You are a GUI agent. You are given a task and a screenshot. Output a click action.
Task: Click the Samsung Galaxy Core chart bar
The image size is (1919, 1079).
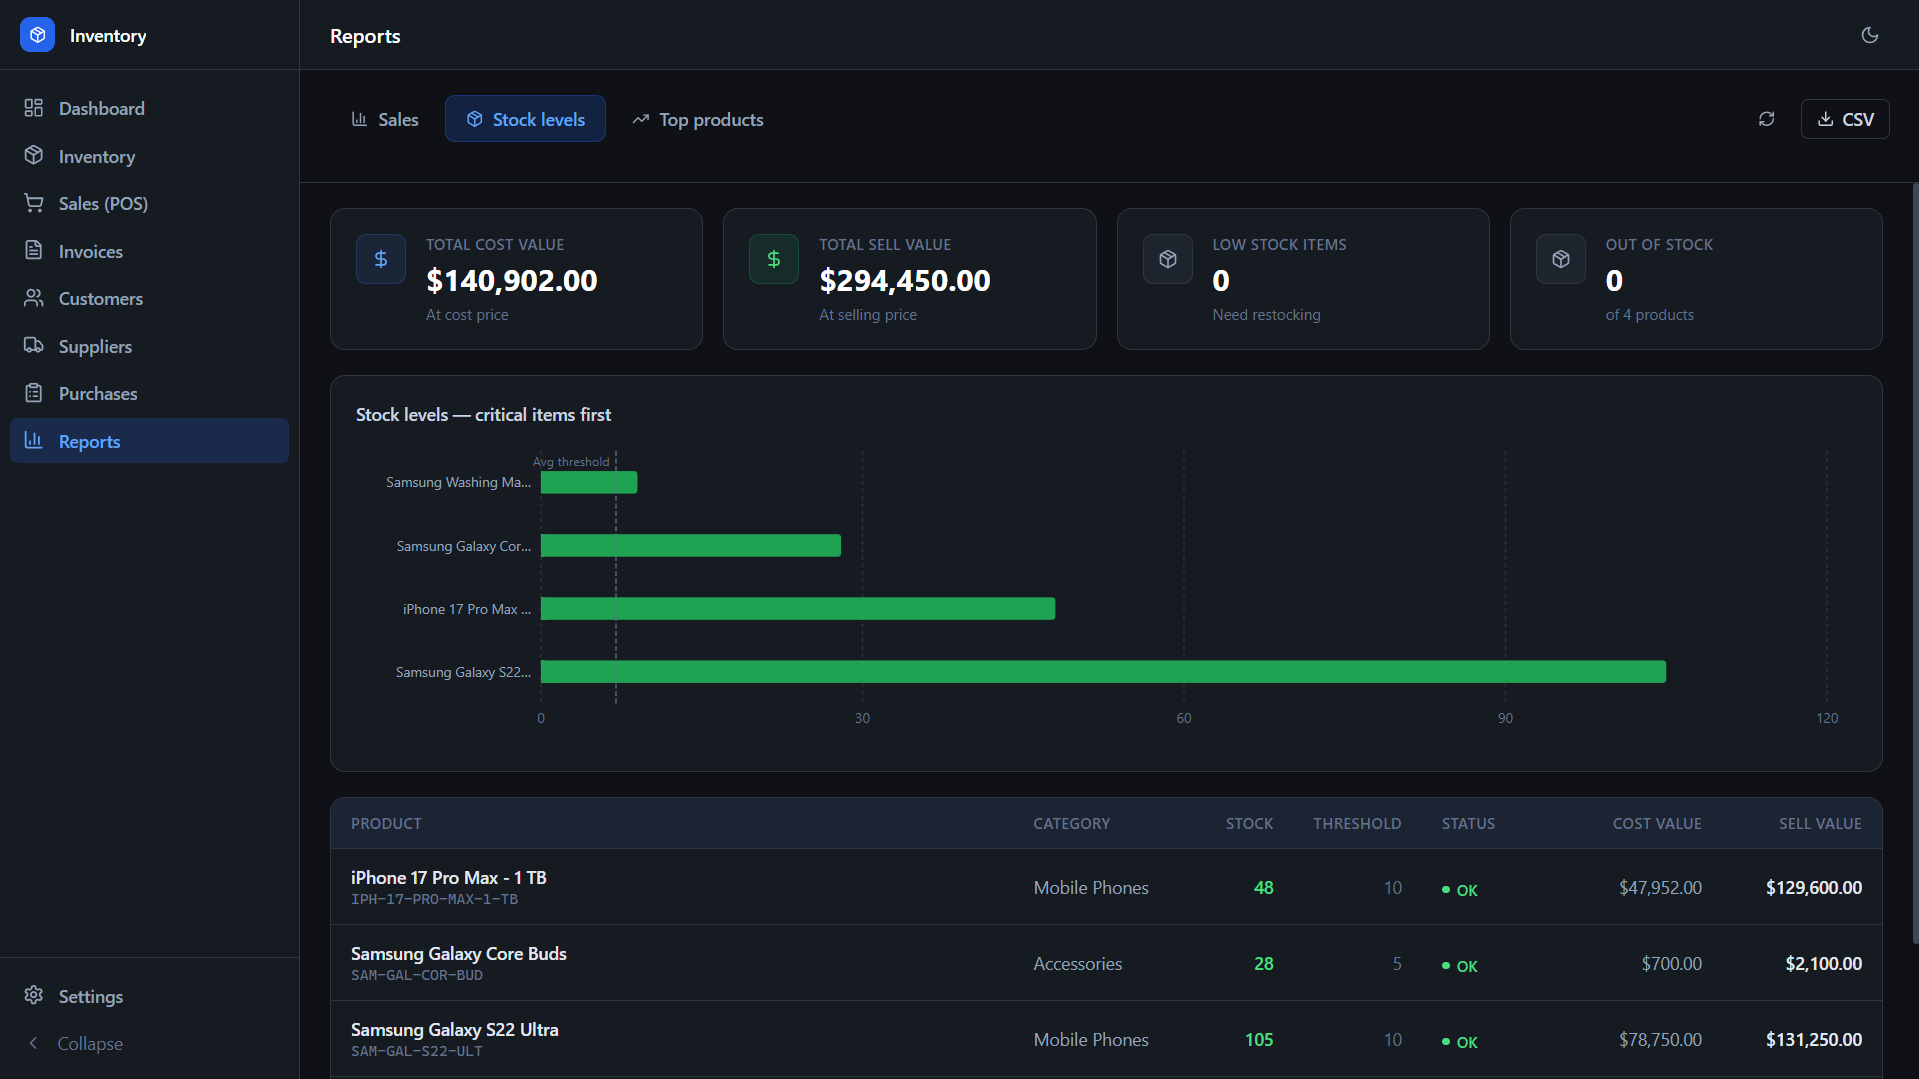(x=691, y=546)
